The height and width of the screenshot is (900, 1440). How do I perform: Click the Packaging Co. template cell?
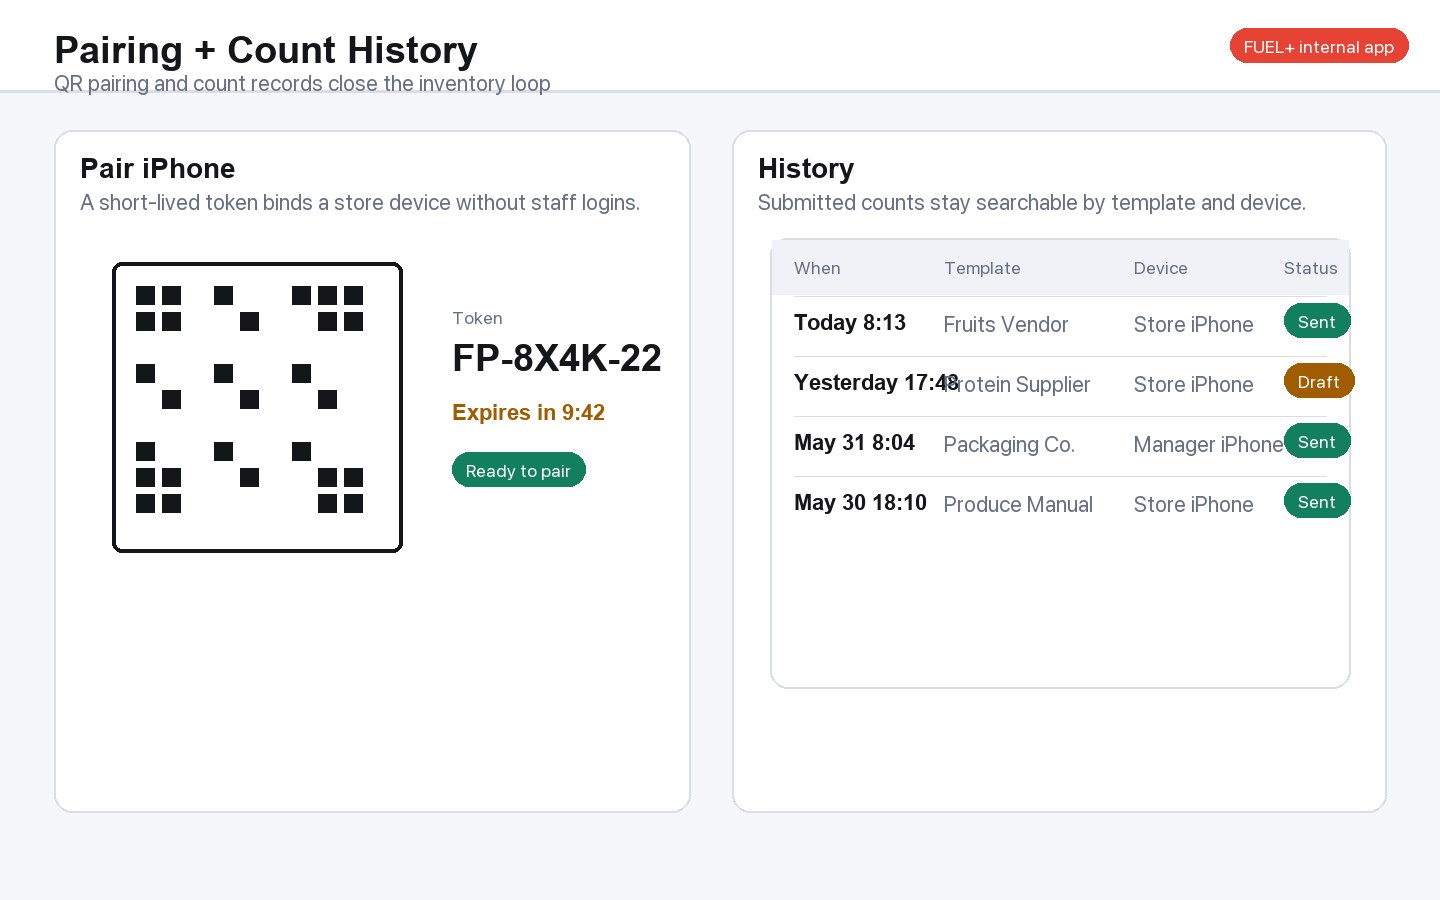tap(1009, 444)
